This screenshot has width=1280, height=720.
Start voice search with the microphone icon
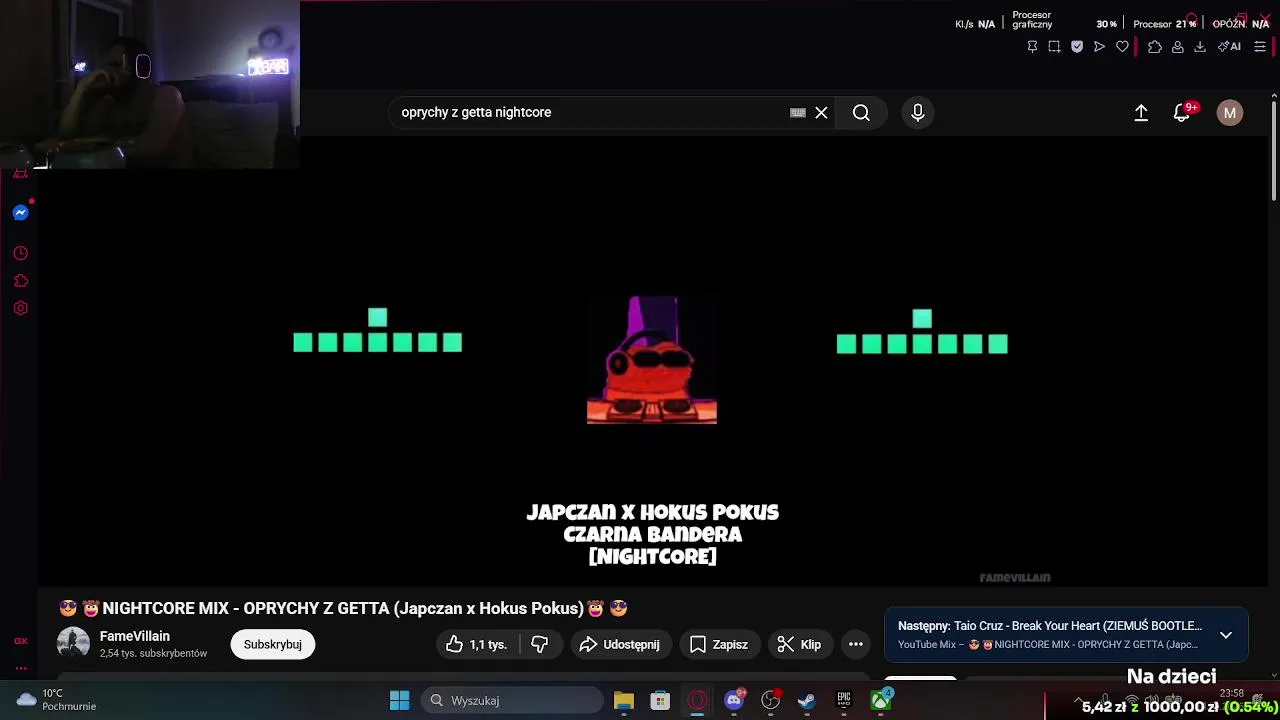918,113
